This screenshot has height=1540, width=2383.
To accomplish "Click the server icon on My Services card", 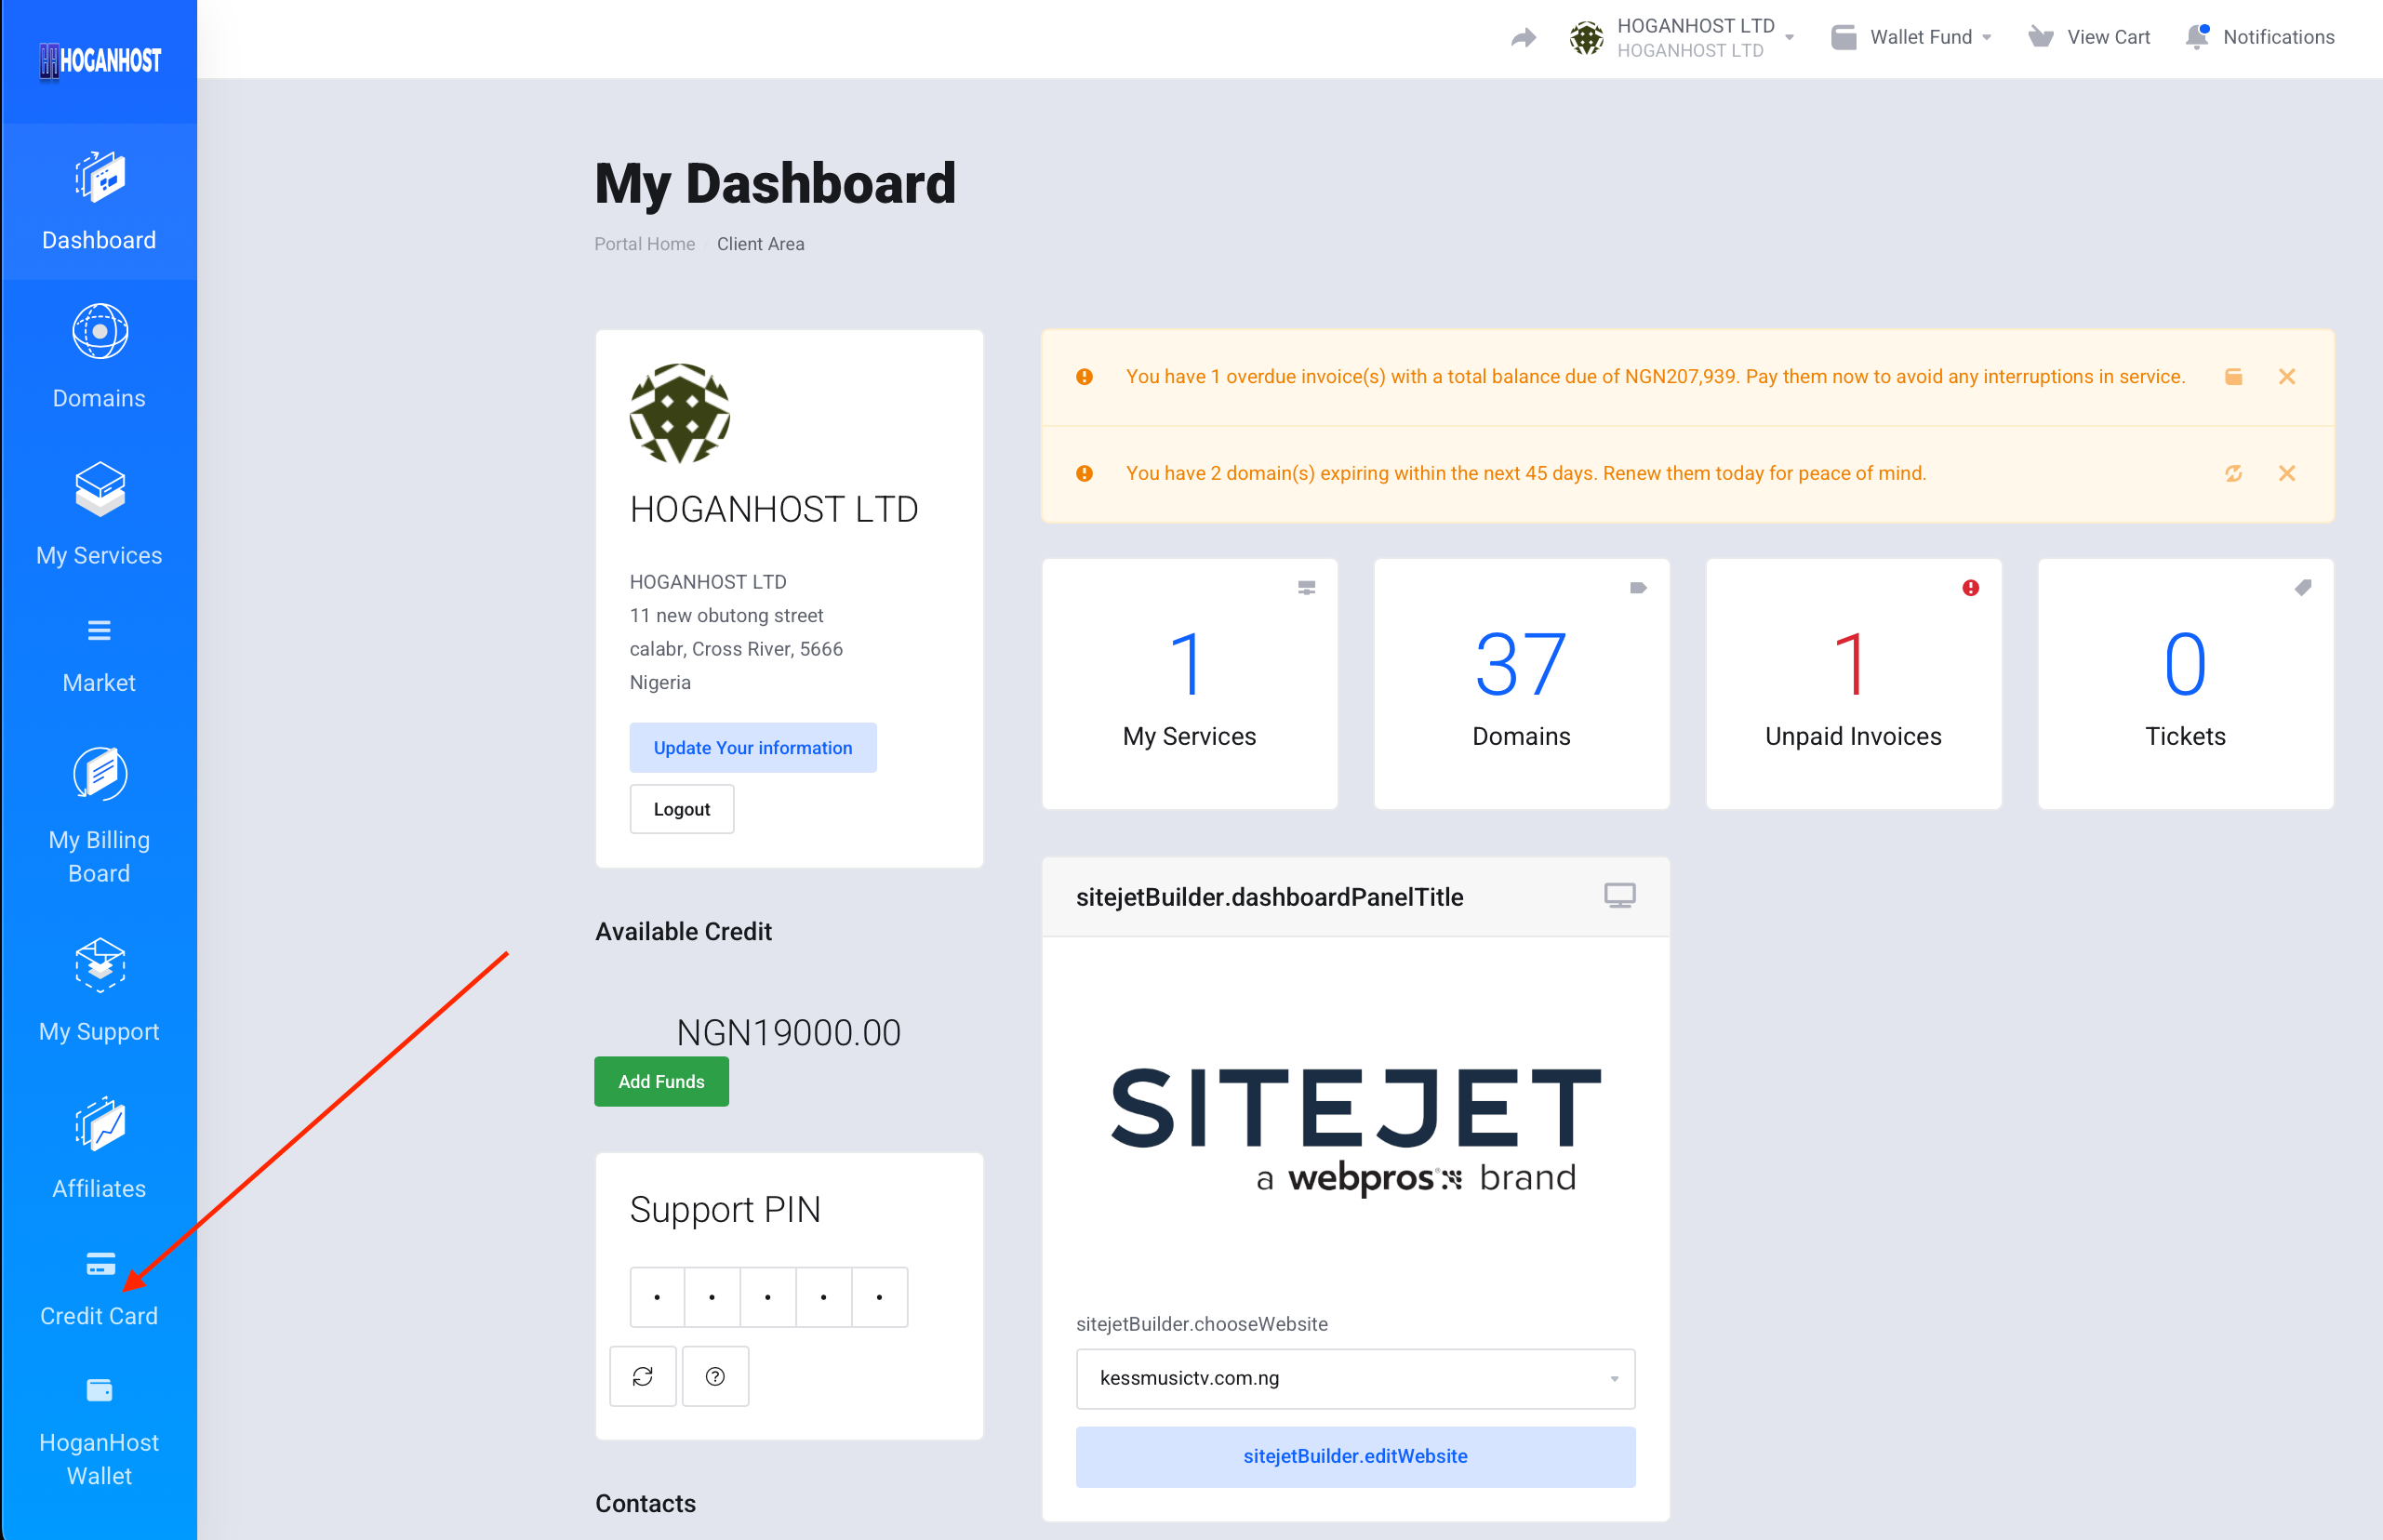I will click(x=1306, y=588).
